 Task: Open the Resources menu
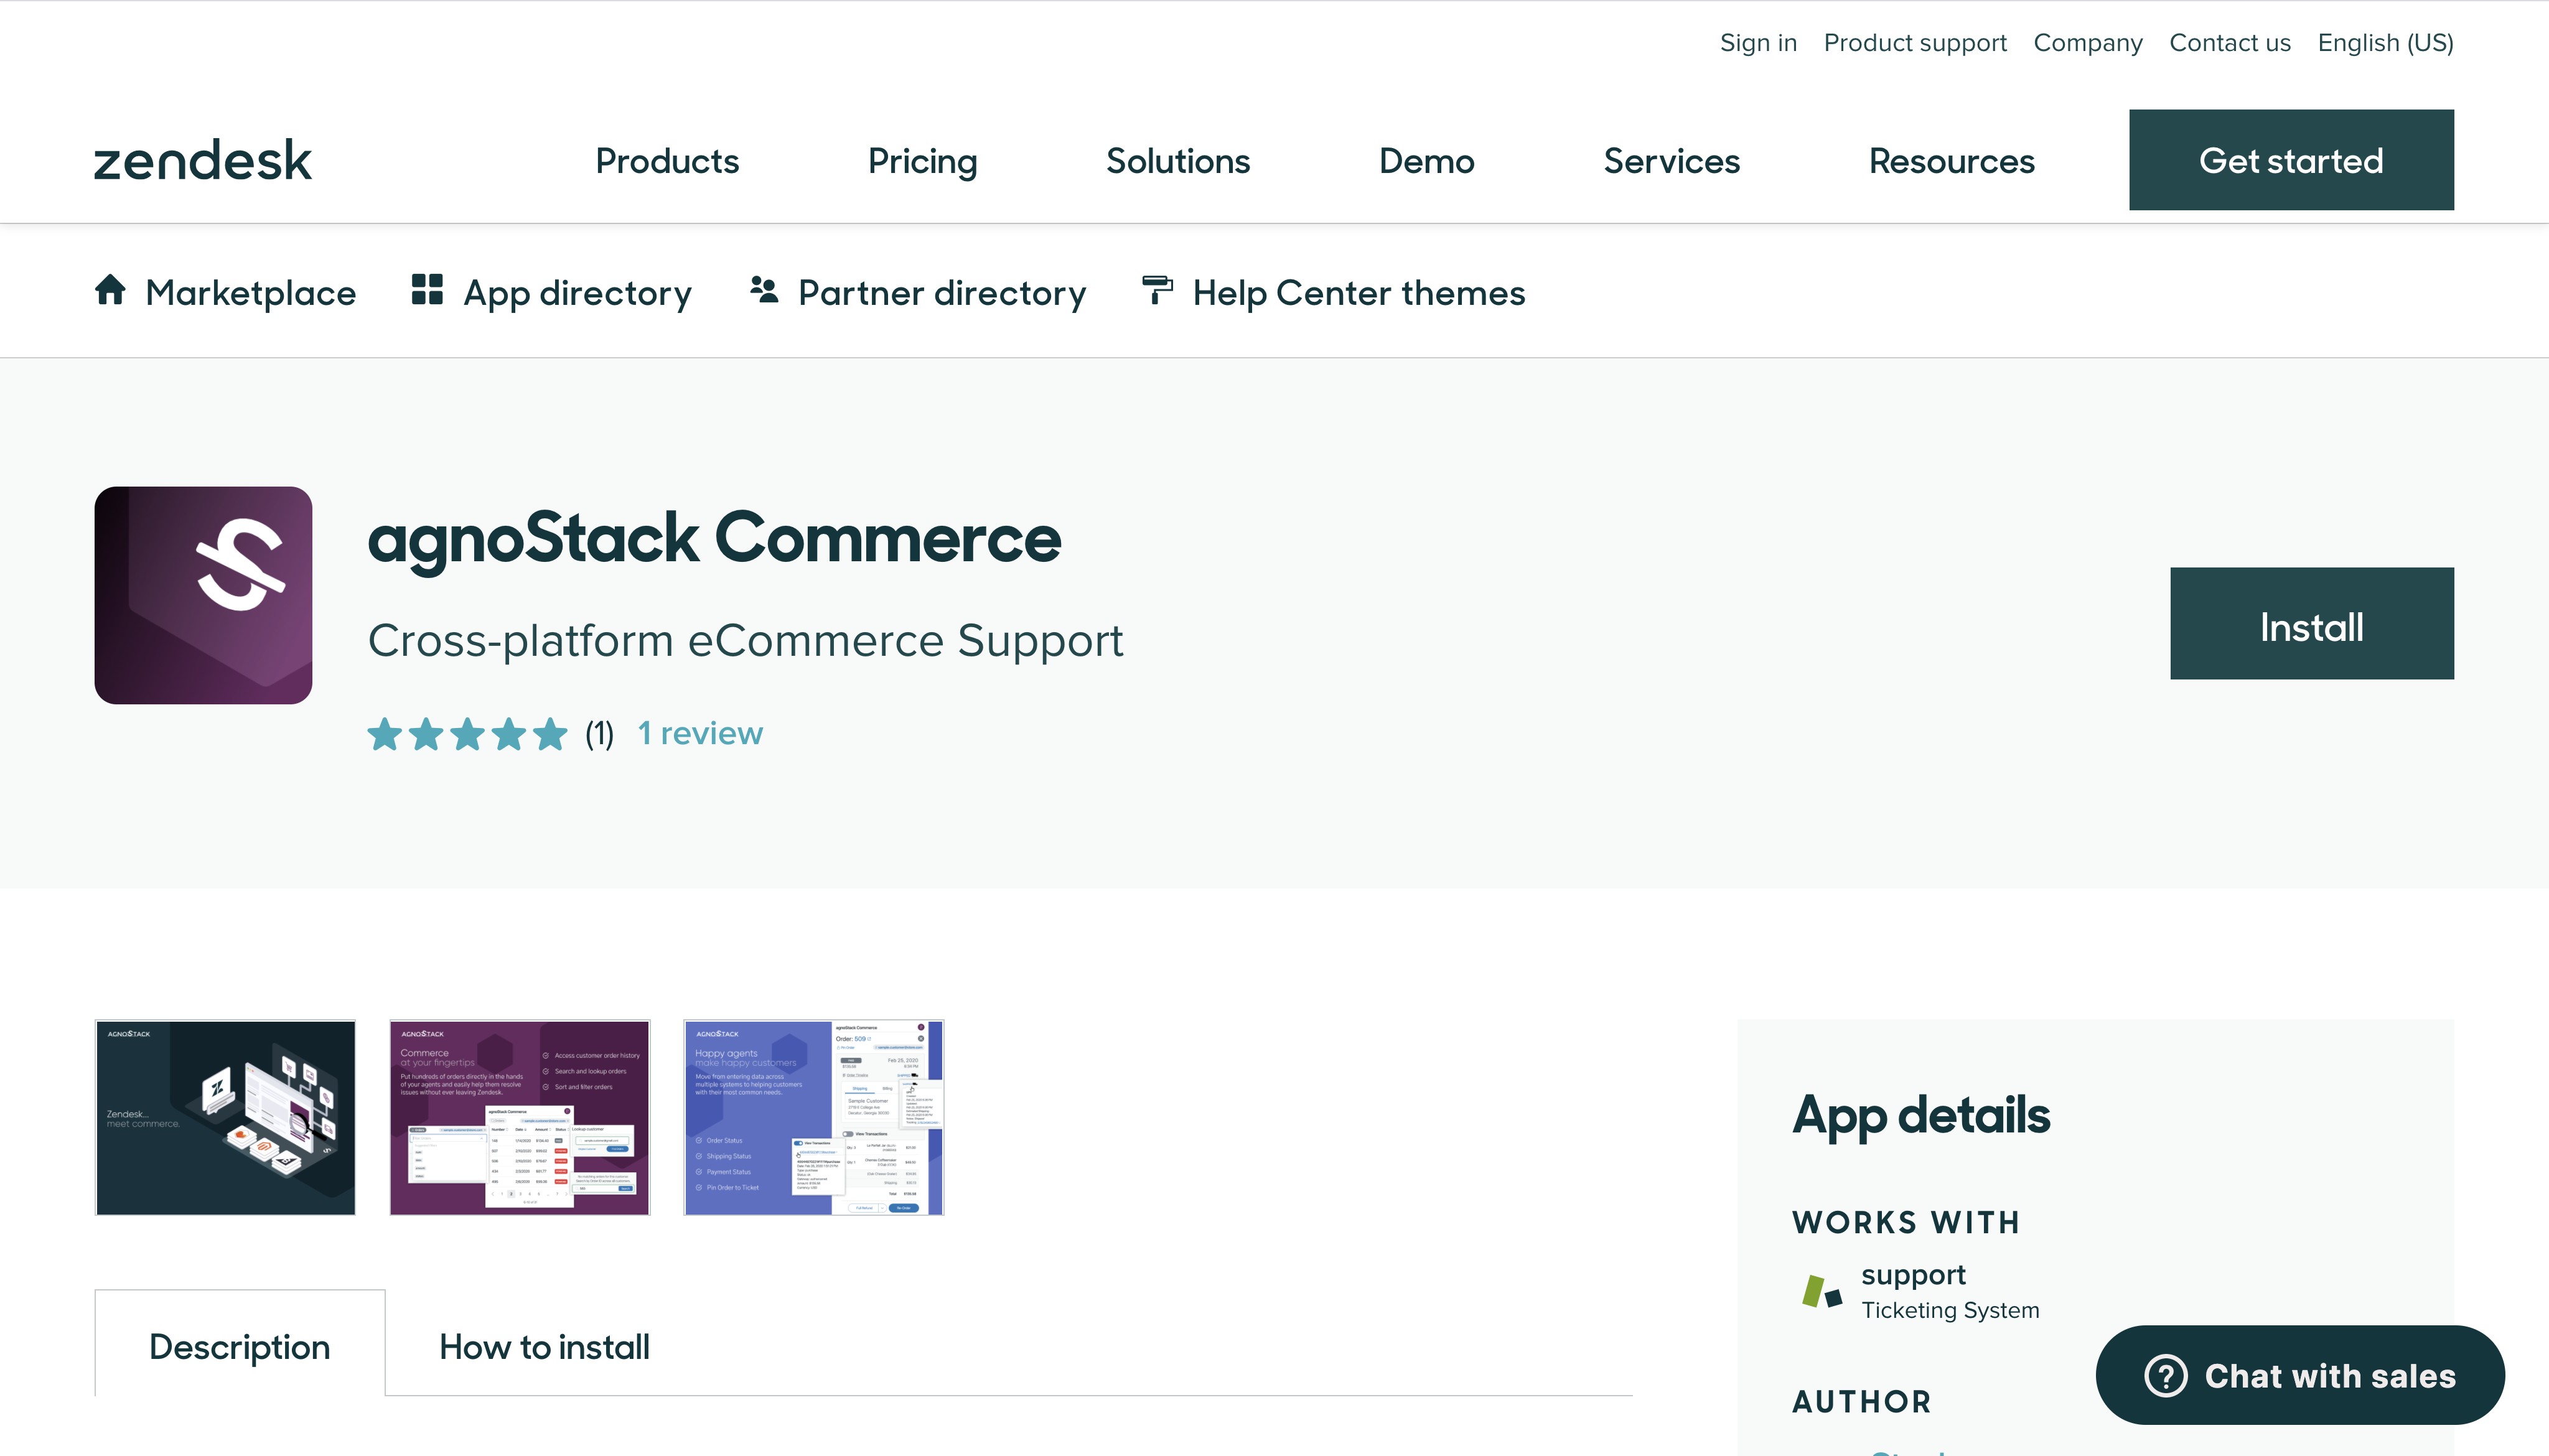(1951, 161)
